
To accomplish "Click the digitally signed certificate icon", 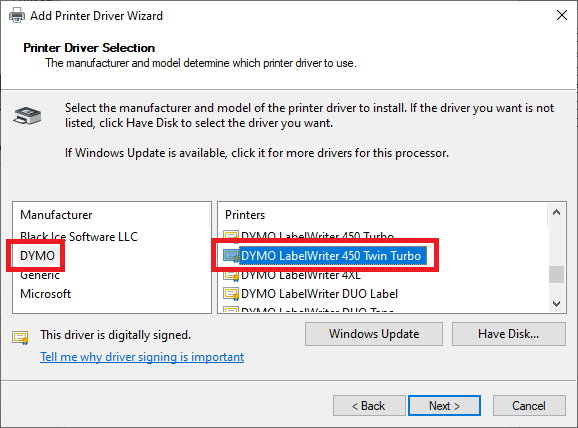I will coord(20,337).
